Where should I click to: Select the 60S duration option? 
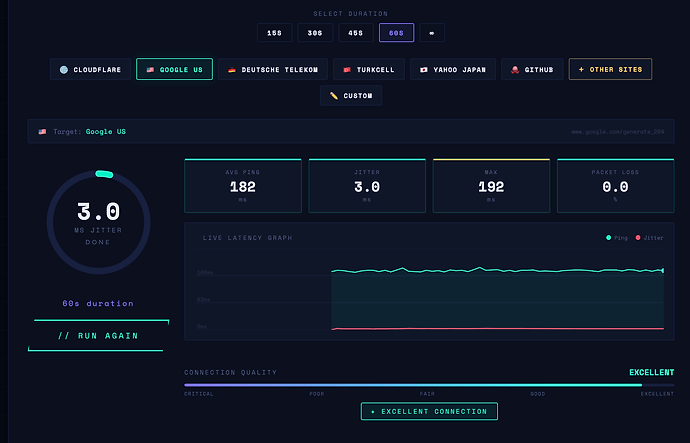point(396,33)
